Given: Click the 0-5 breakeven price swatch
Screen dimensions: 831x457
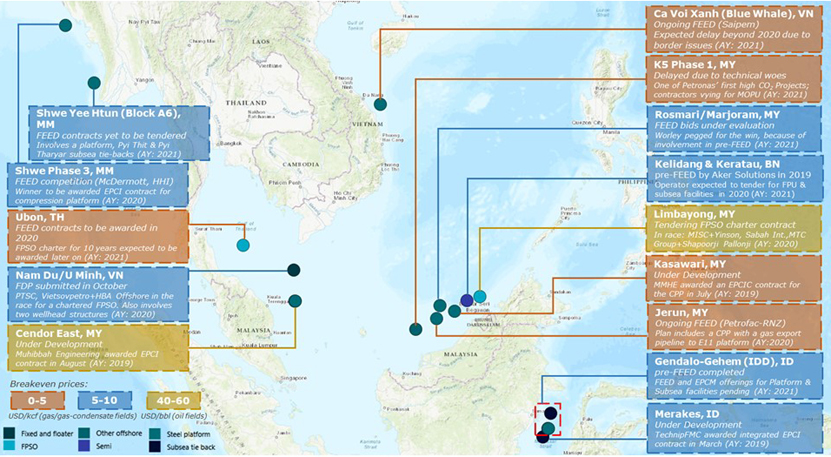Looking at the screenshot, I should (37, 400).
